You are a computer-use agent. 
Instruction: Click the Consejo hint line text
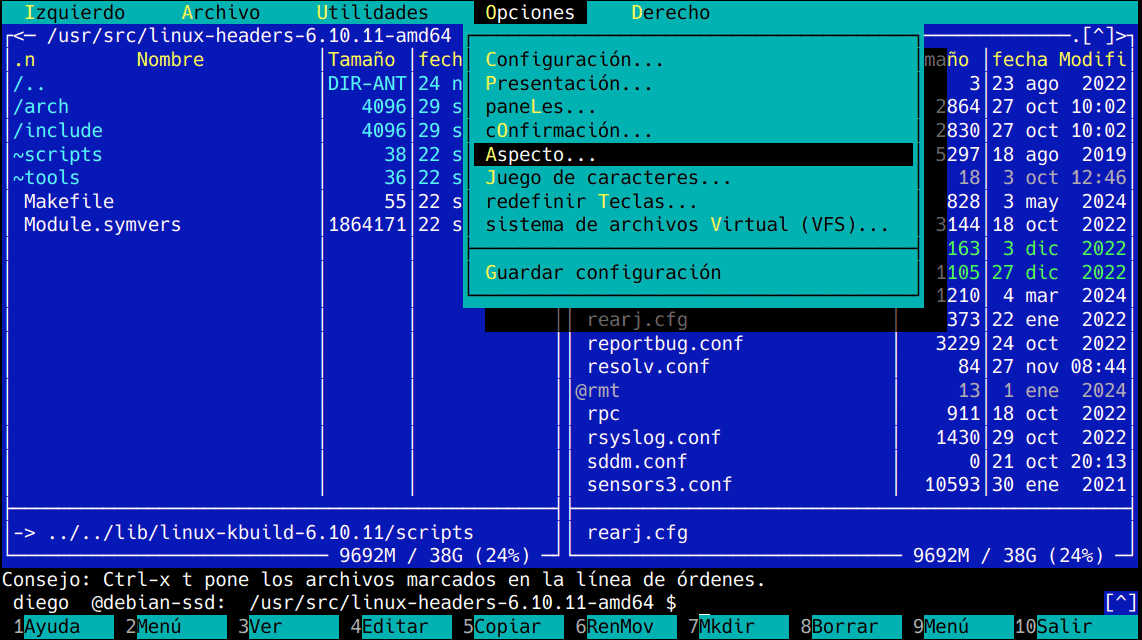tap(384, 580)
